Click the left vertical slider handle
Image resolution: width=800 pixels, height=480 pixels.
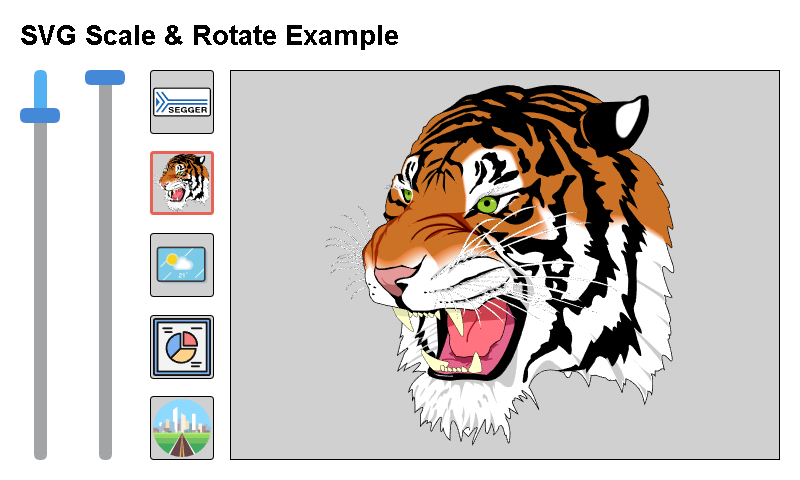40,115
